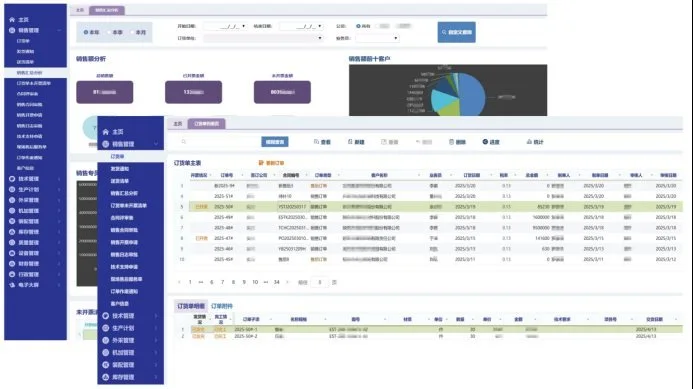Open the end date dropdown arrow
The image size is (693, 389).
(x=320, y=26)
